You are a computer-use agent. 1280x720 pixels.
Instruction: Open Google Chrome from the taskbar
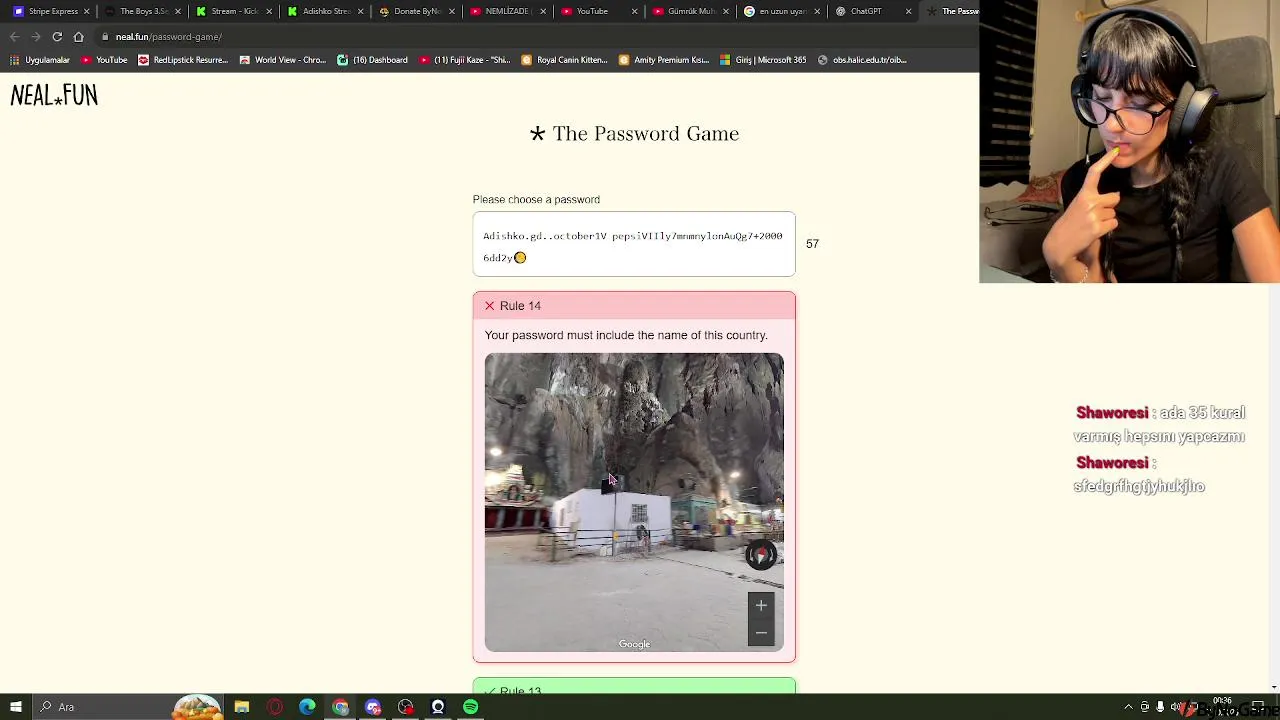coord(340,707)
